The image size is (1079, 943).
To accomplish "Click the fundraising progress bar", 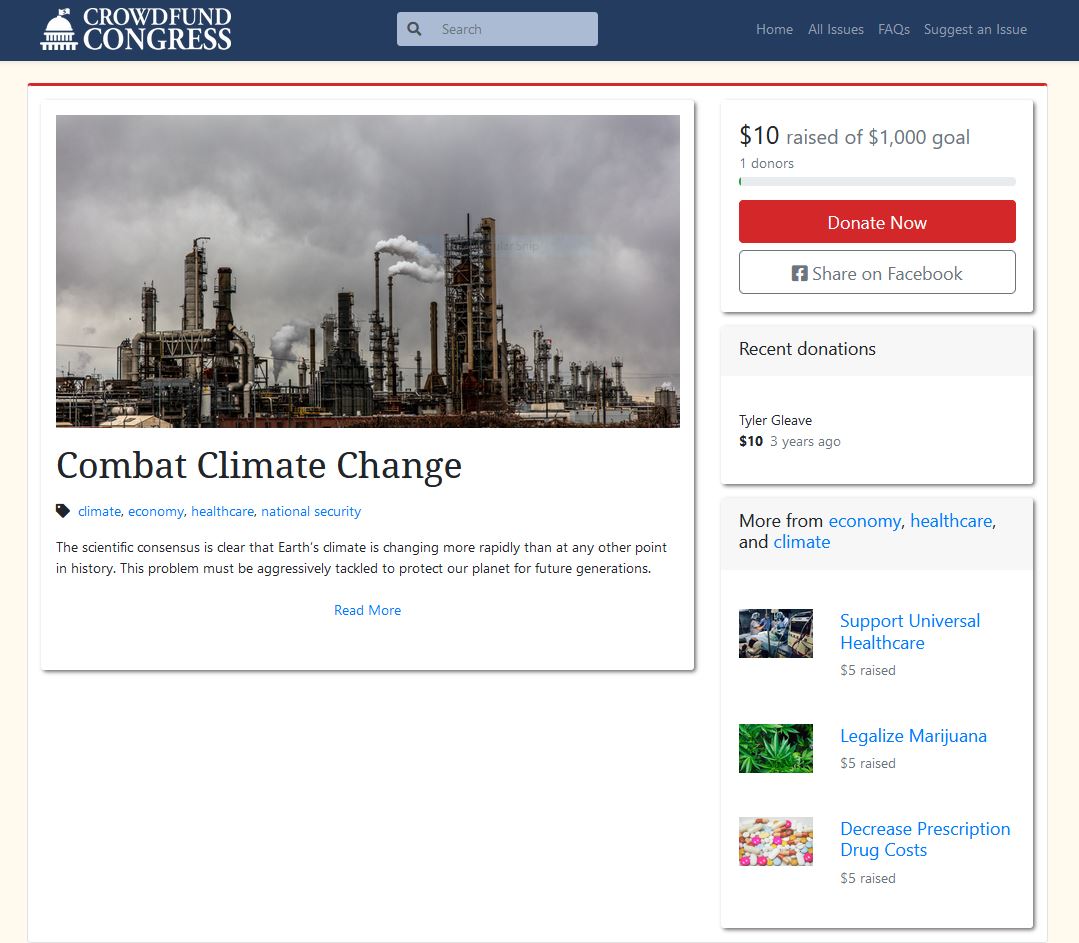I will pyautogui.click(x=877, y=181).
